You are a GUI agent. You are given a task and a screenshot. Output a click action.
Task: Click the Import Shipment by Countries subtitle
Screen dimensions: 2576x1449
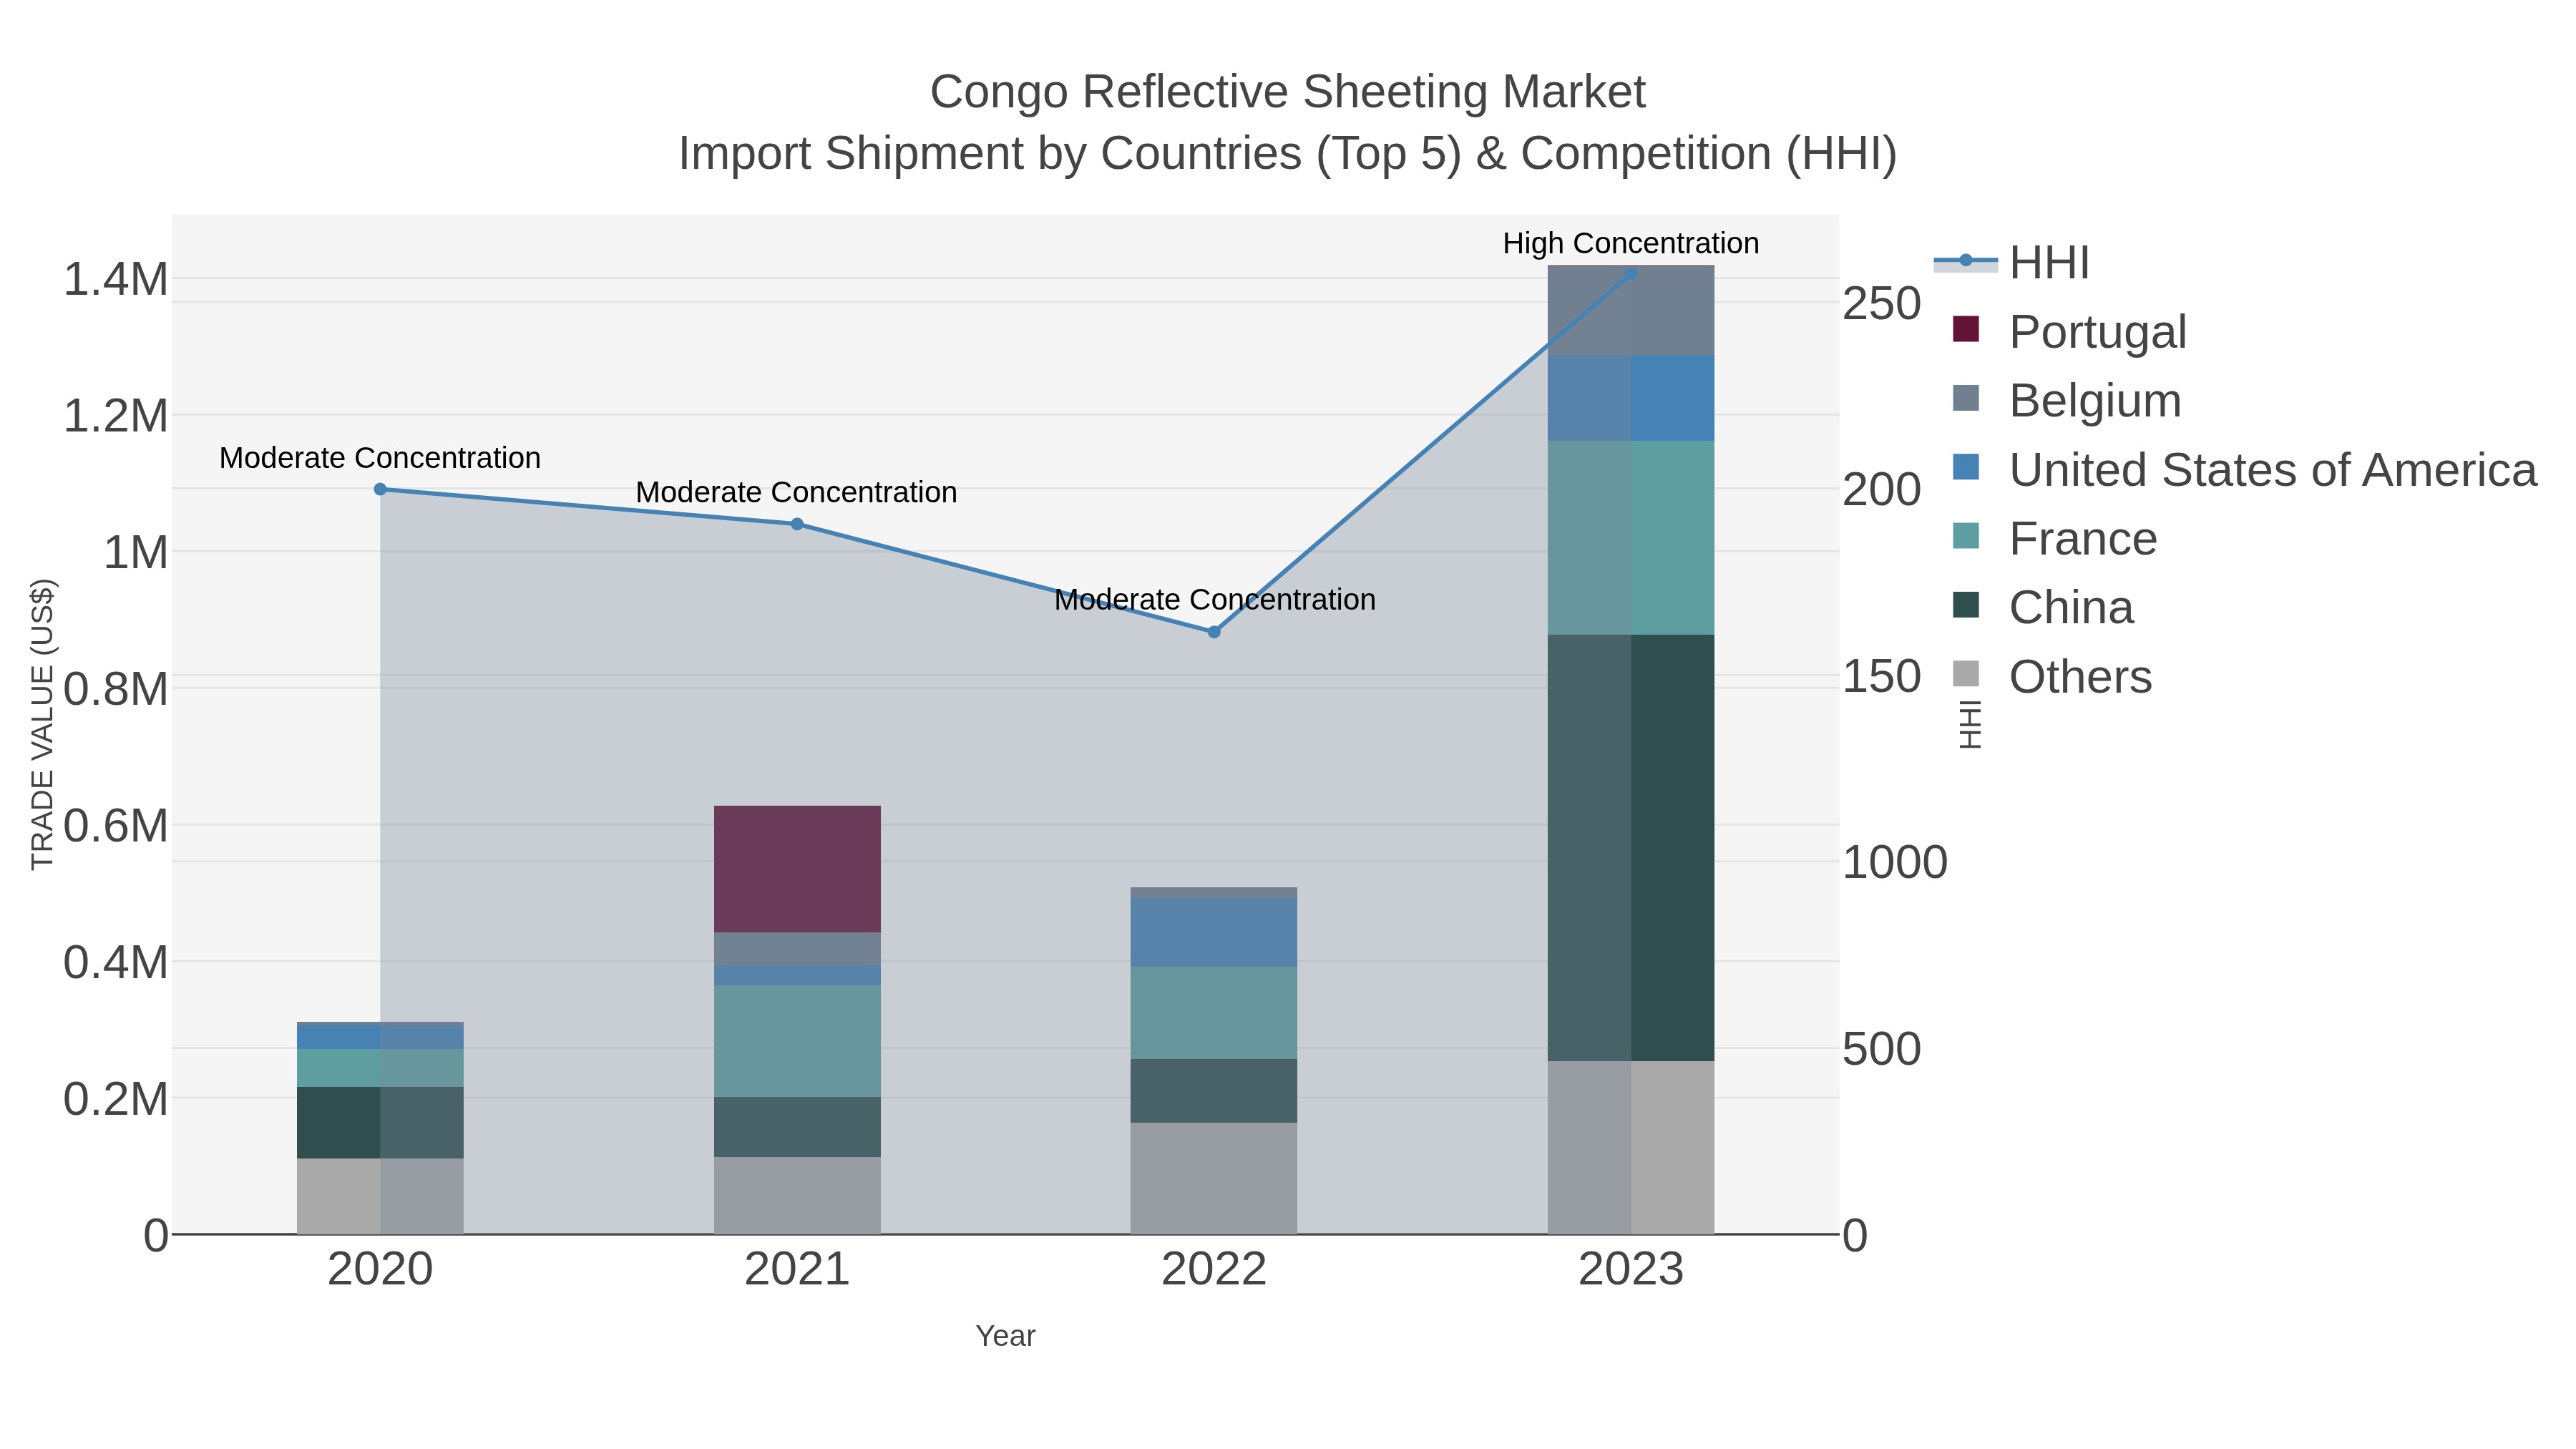pyautogui.click(x=1288, y=154)
